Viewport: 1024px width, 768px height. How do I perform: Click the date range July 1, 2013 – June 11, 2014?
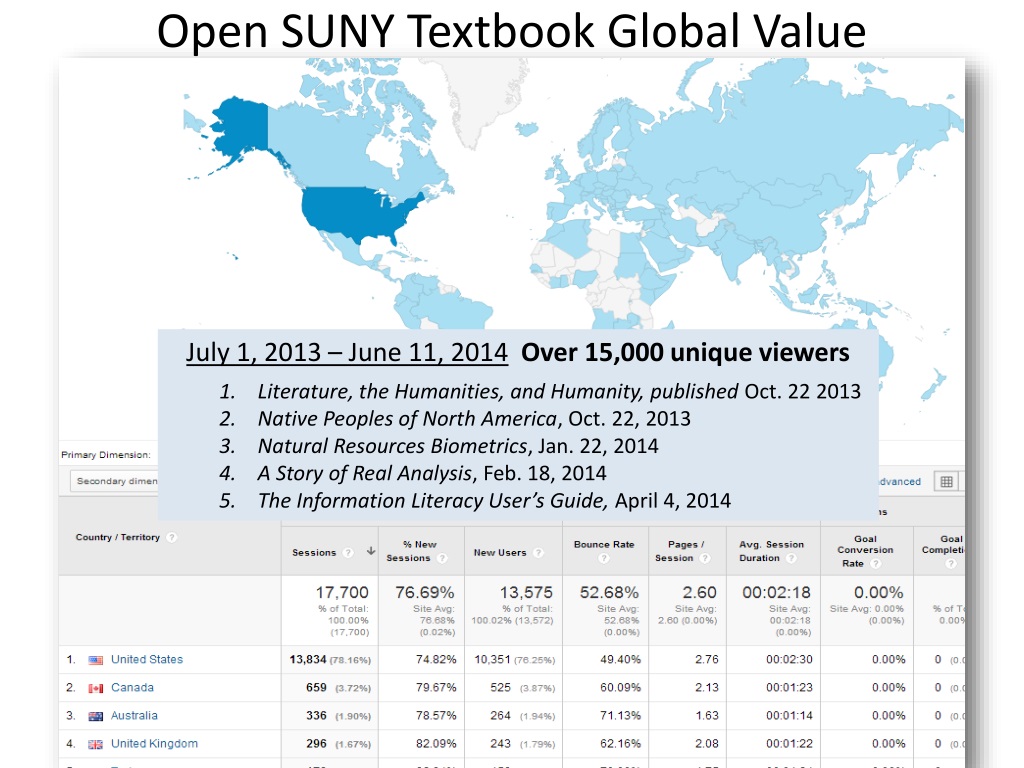[x=347, y=353]
